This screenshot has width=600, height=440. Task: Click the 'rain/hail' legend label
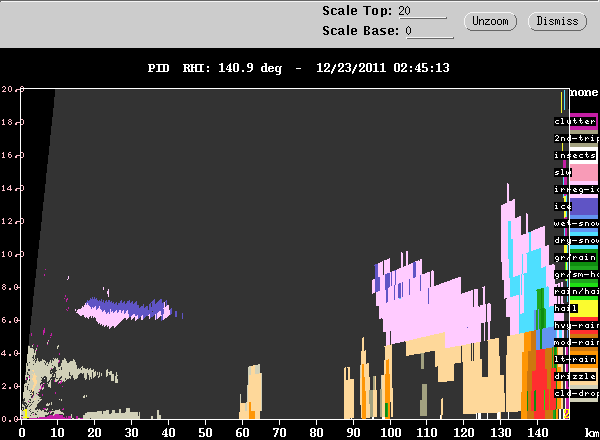(x=576, y=292)
